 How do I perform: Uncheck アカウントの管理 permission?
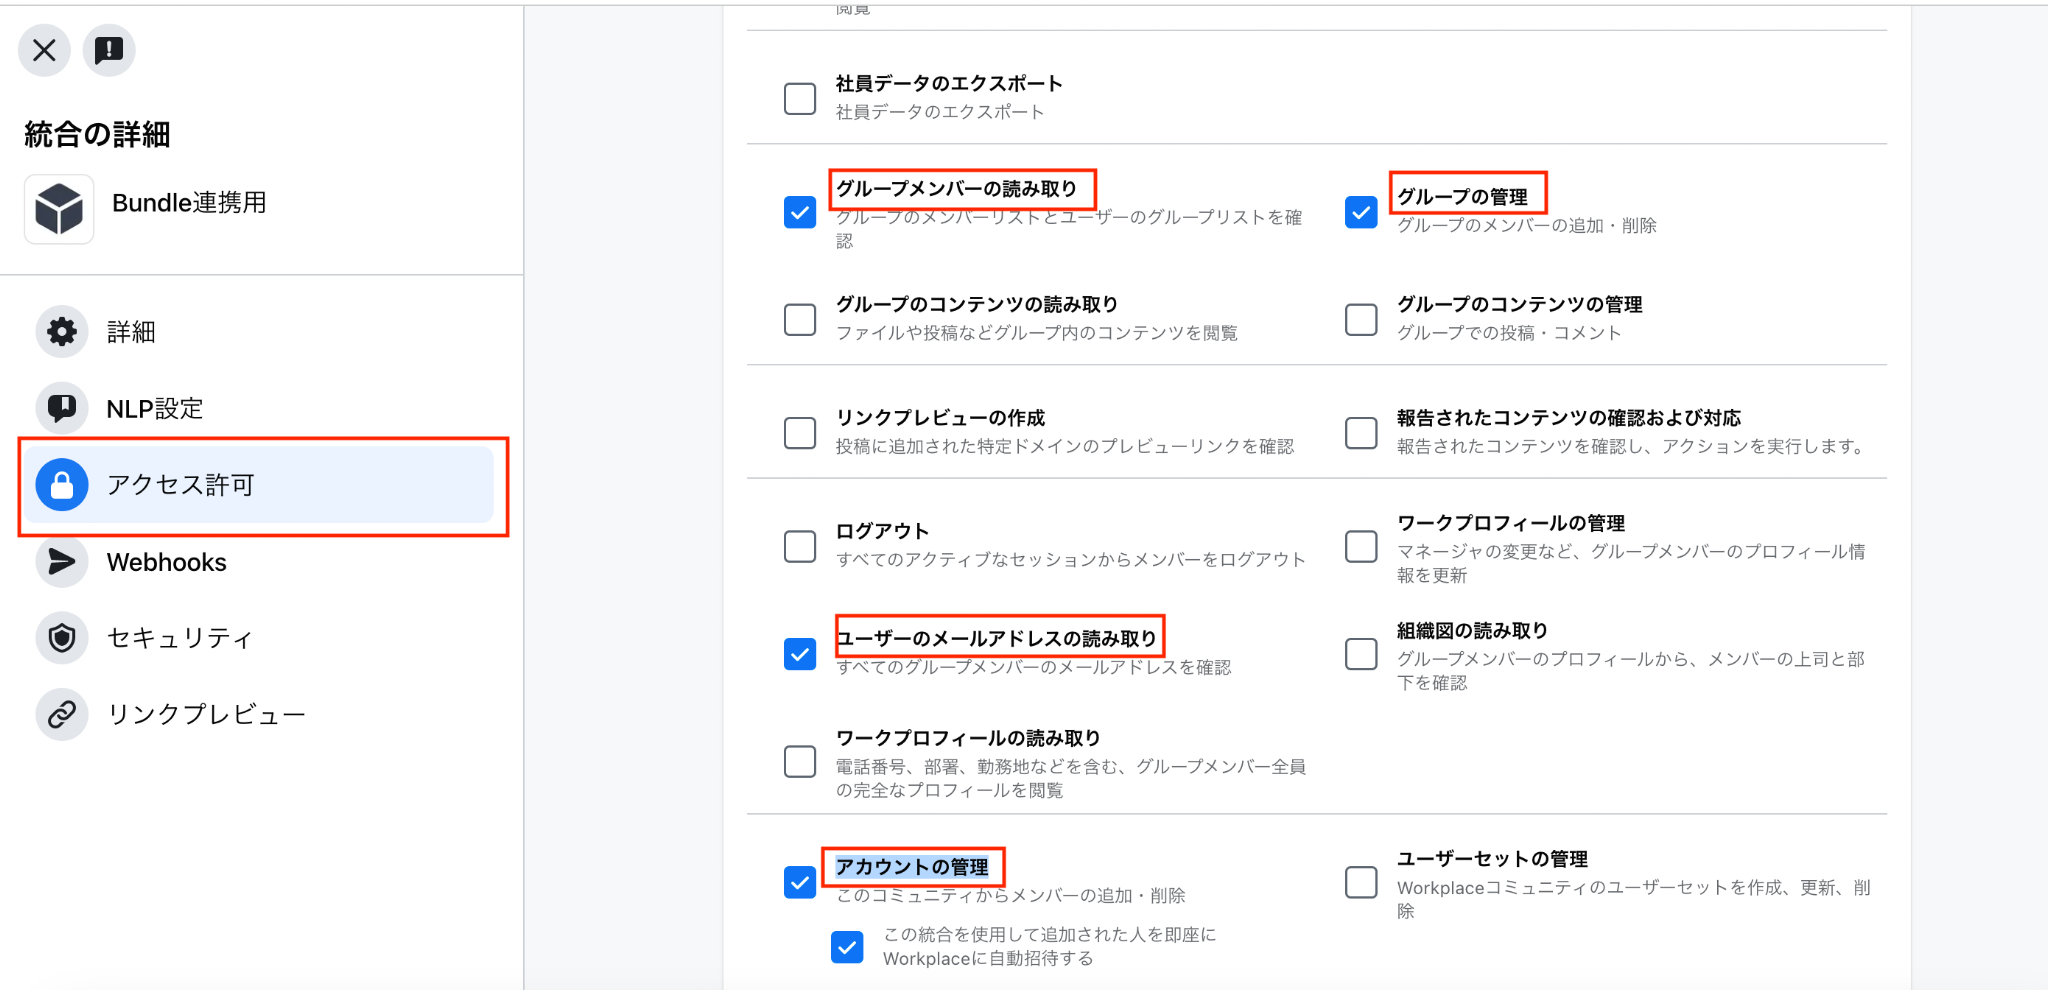tap(800, 882)
